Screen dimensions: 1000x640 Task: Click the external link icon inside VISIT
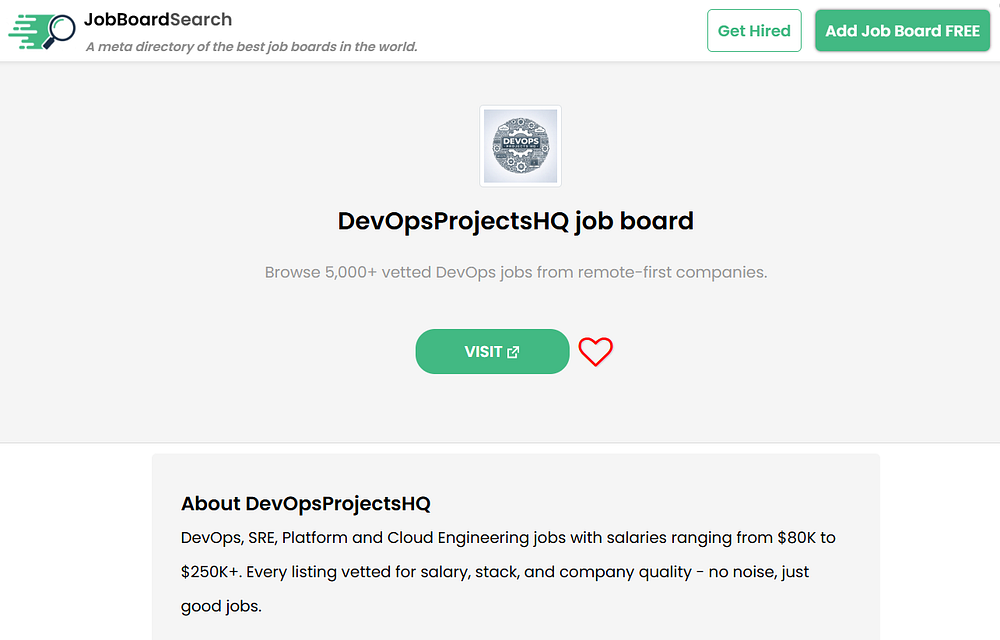(514, 352)
